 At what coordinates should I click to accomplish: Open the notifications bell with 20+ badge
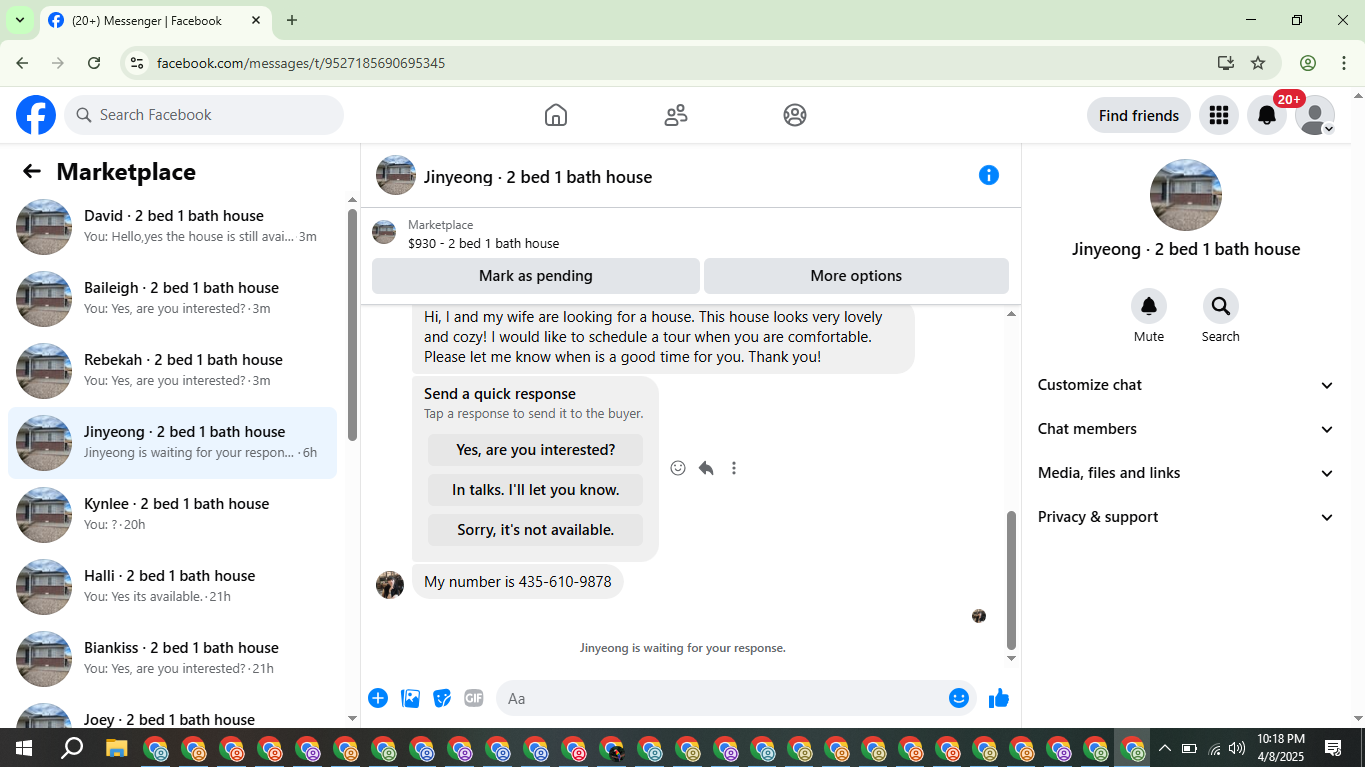point(1267,115)
